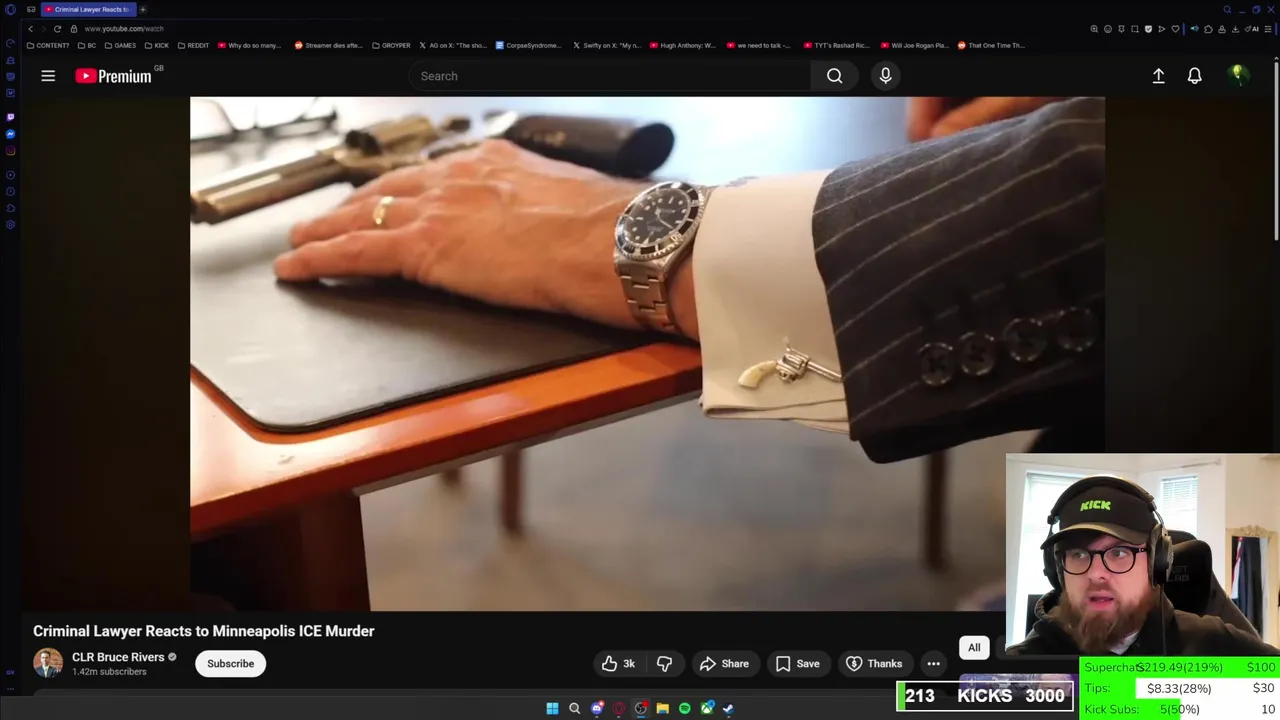Screen dimensions: 1280x720
Task: Open the sidebar settings gear icon
Action: pos(10,224)
